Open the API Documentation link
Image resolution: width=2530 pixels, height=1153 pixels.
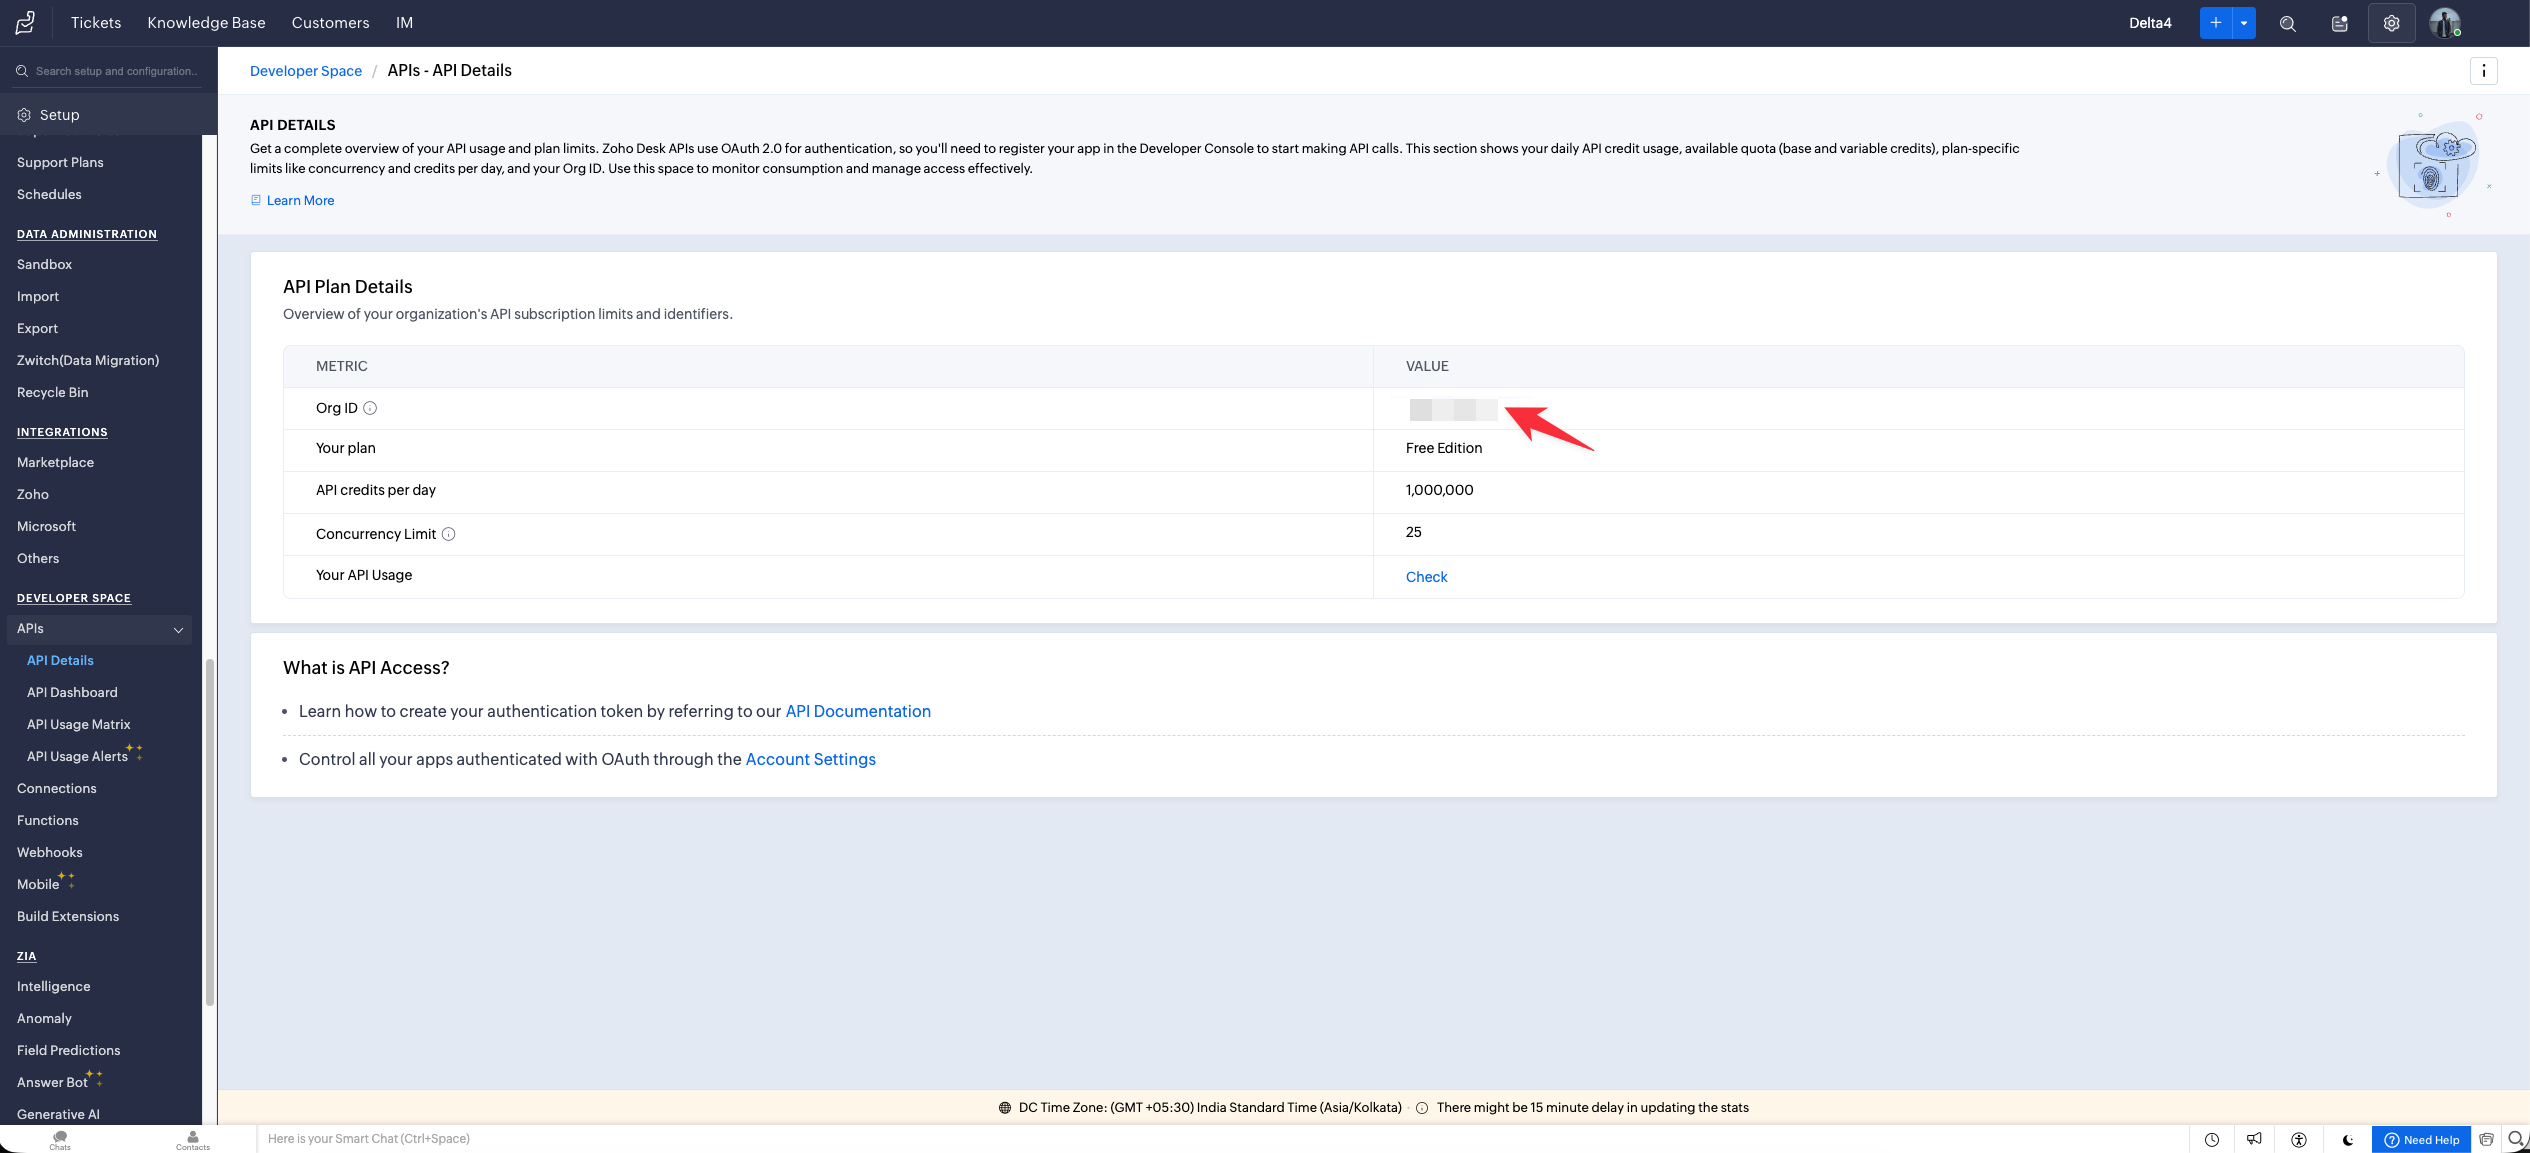tap(858, 711)
